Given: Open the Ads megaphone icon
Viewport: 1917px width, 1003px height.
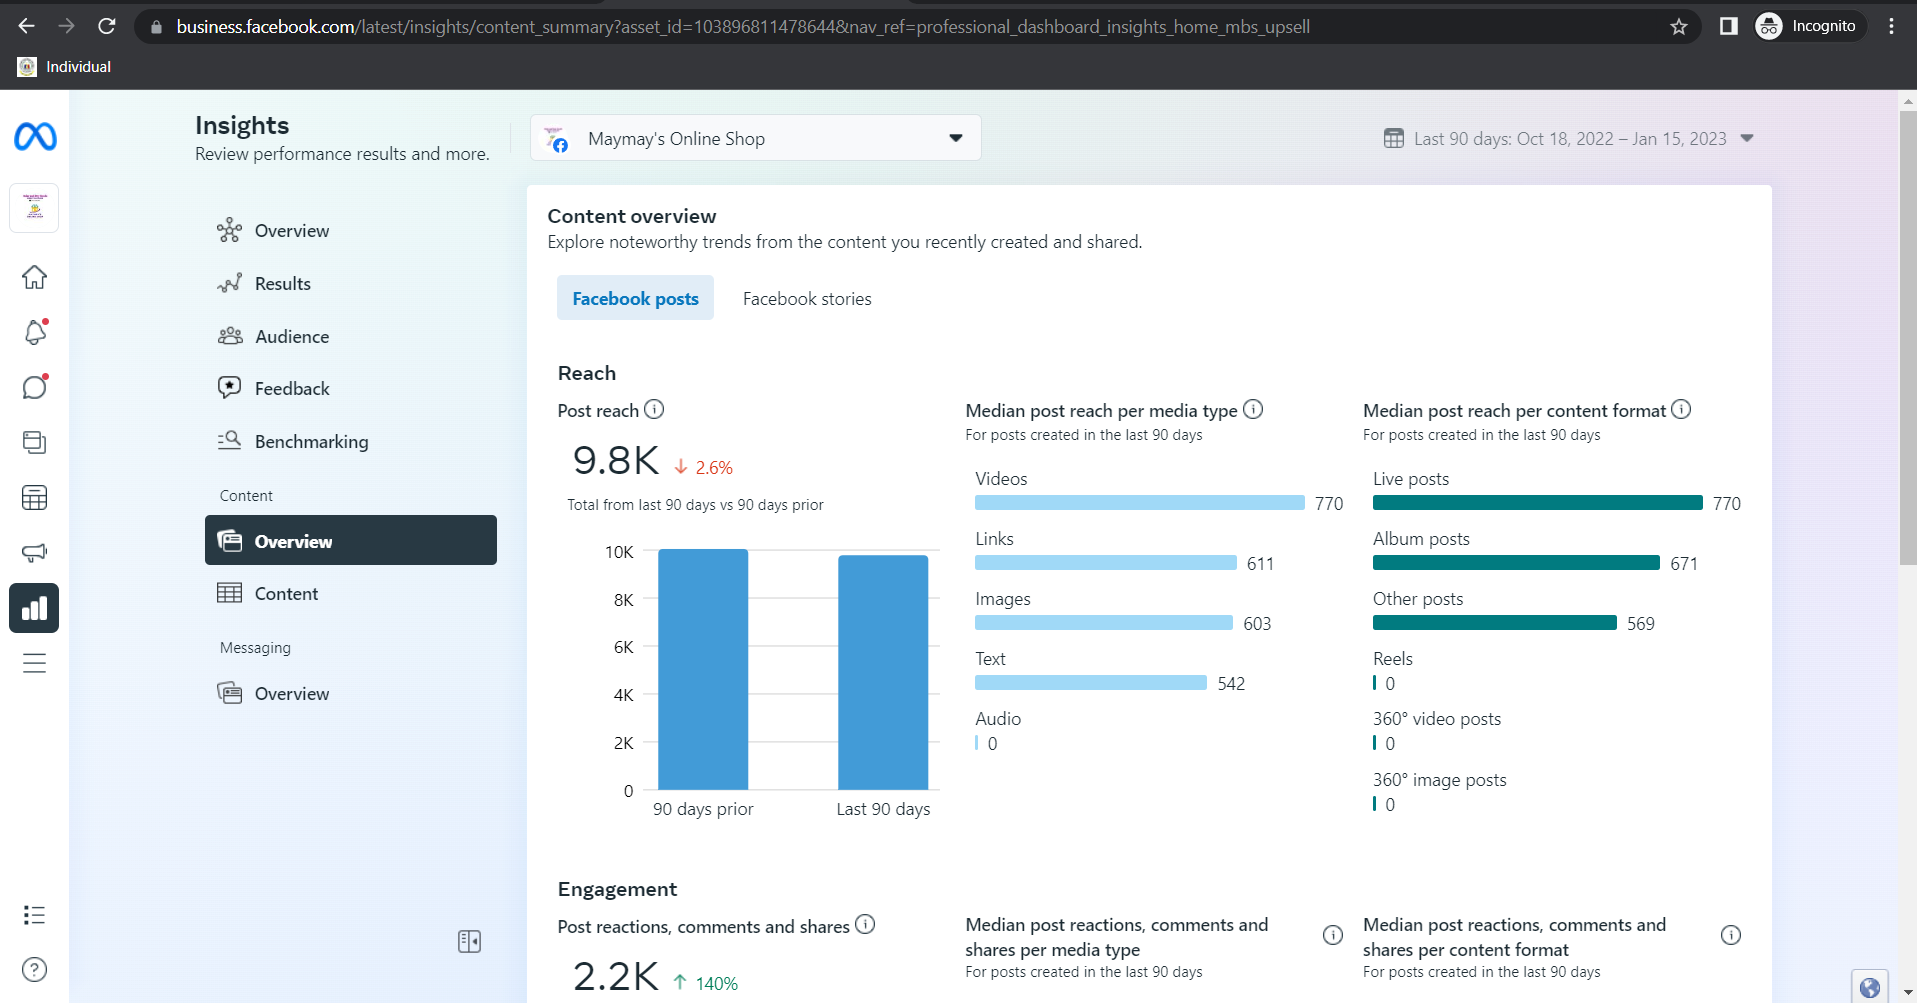Looking at the screenshot, I should (x=35, y=552).
